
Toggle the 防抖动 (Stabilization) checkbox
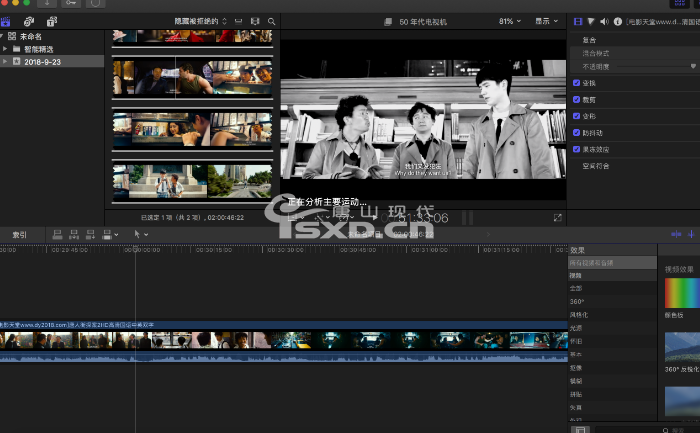click(576, 132)
